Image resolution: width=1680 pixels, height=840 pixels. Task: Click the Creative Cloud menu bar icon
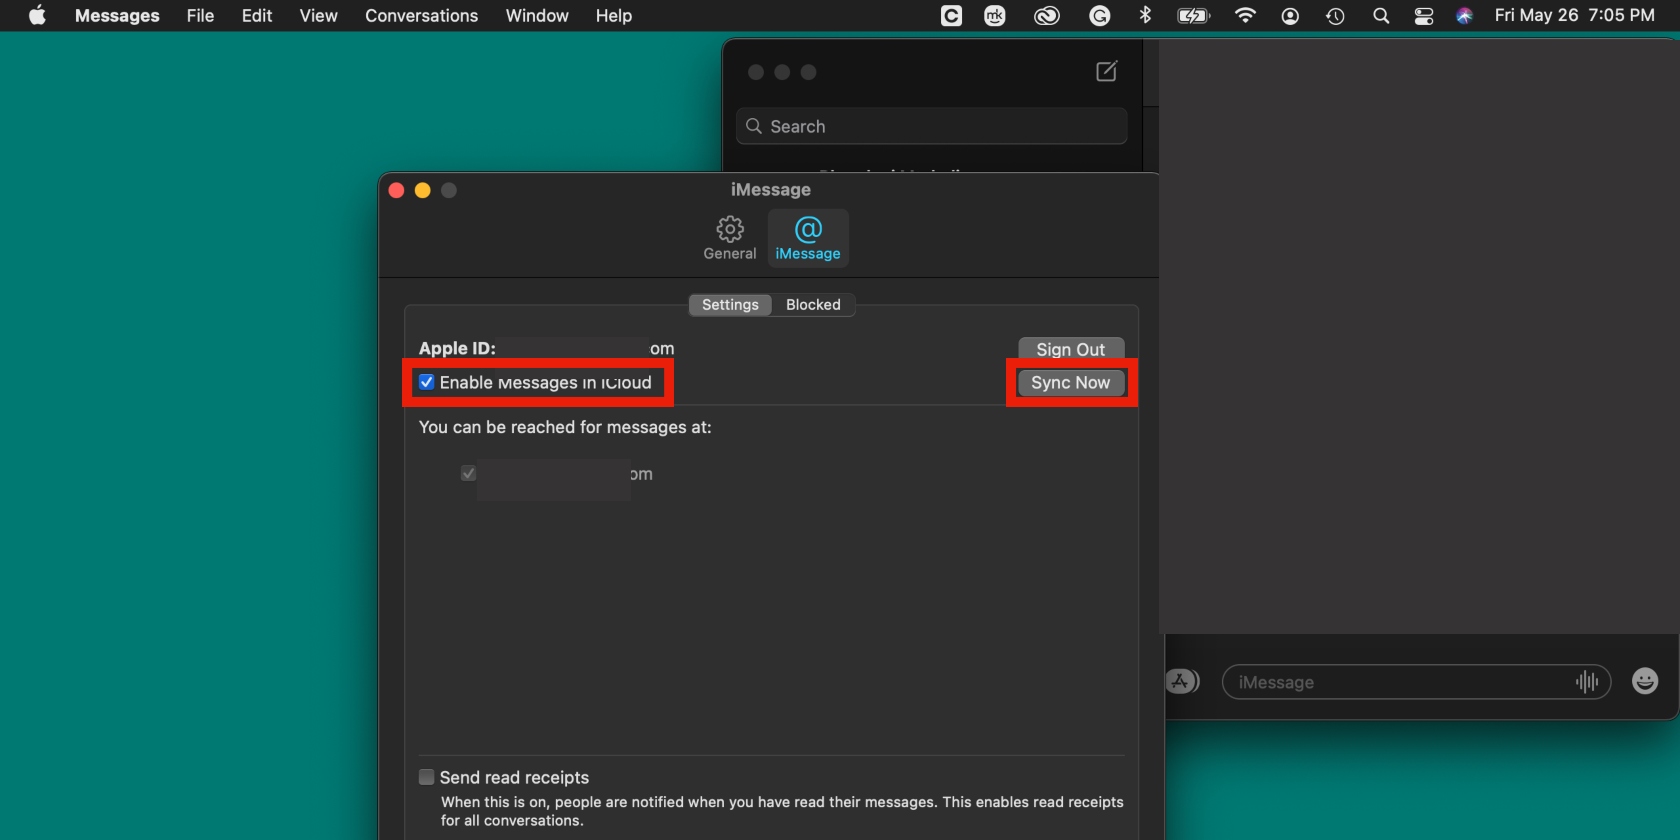[1046, 16]
